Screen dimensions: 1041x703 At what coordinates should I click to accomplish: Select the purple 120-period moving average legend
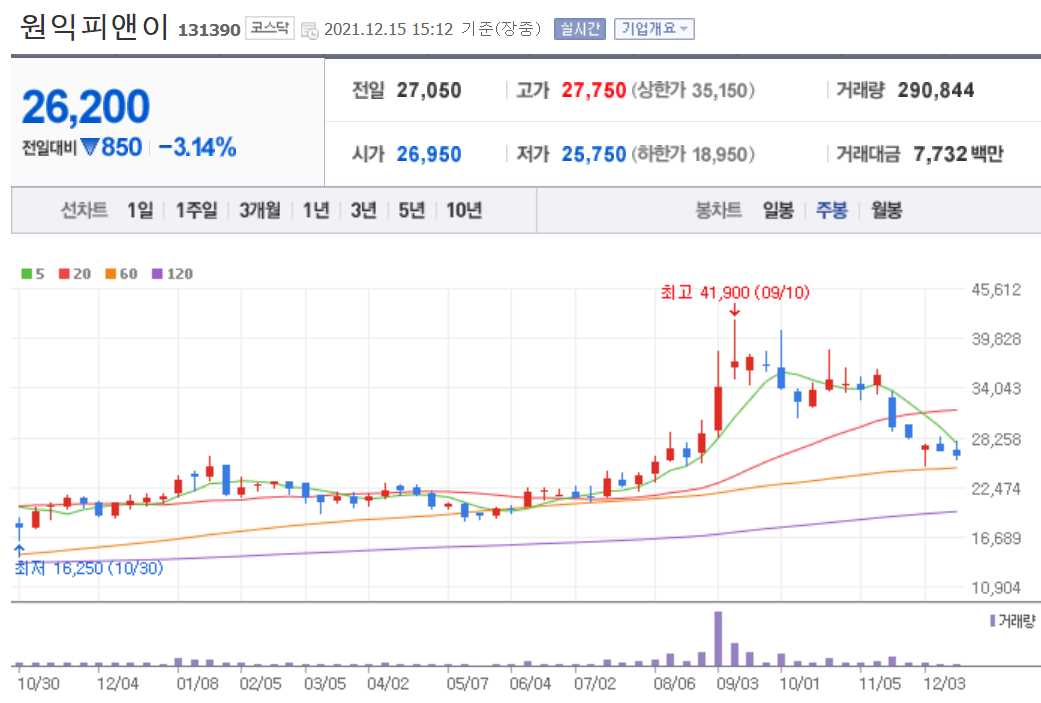click(167, 273)
